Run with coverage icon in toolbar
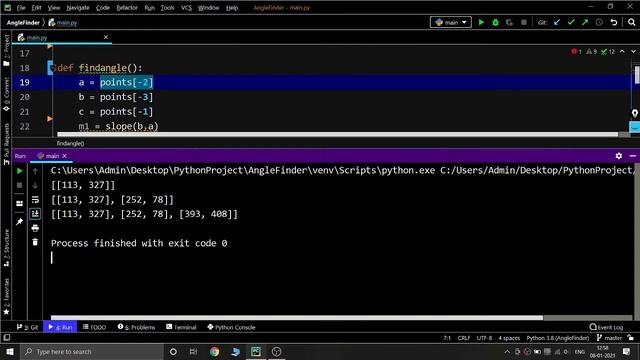Screen dimensions: 640x360 pyautogui.click(x=509, y=22)
